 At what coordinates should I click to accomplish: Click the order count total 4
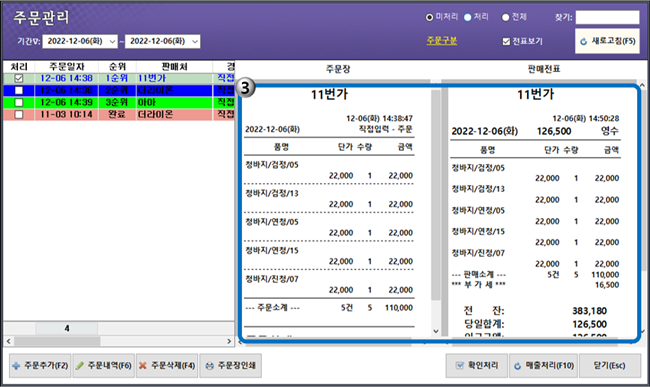coord(67,329)
